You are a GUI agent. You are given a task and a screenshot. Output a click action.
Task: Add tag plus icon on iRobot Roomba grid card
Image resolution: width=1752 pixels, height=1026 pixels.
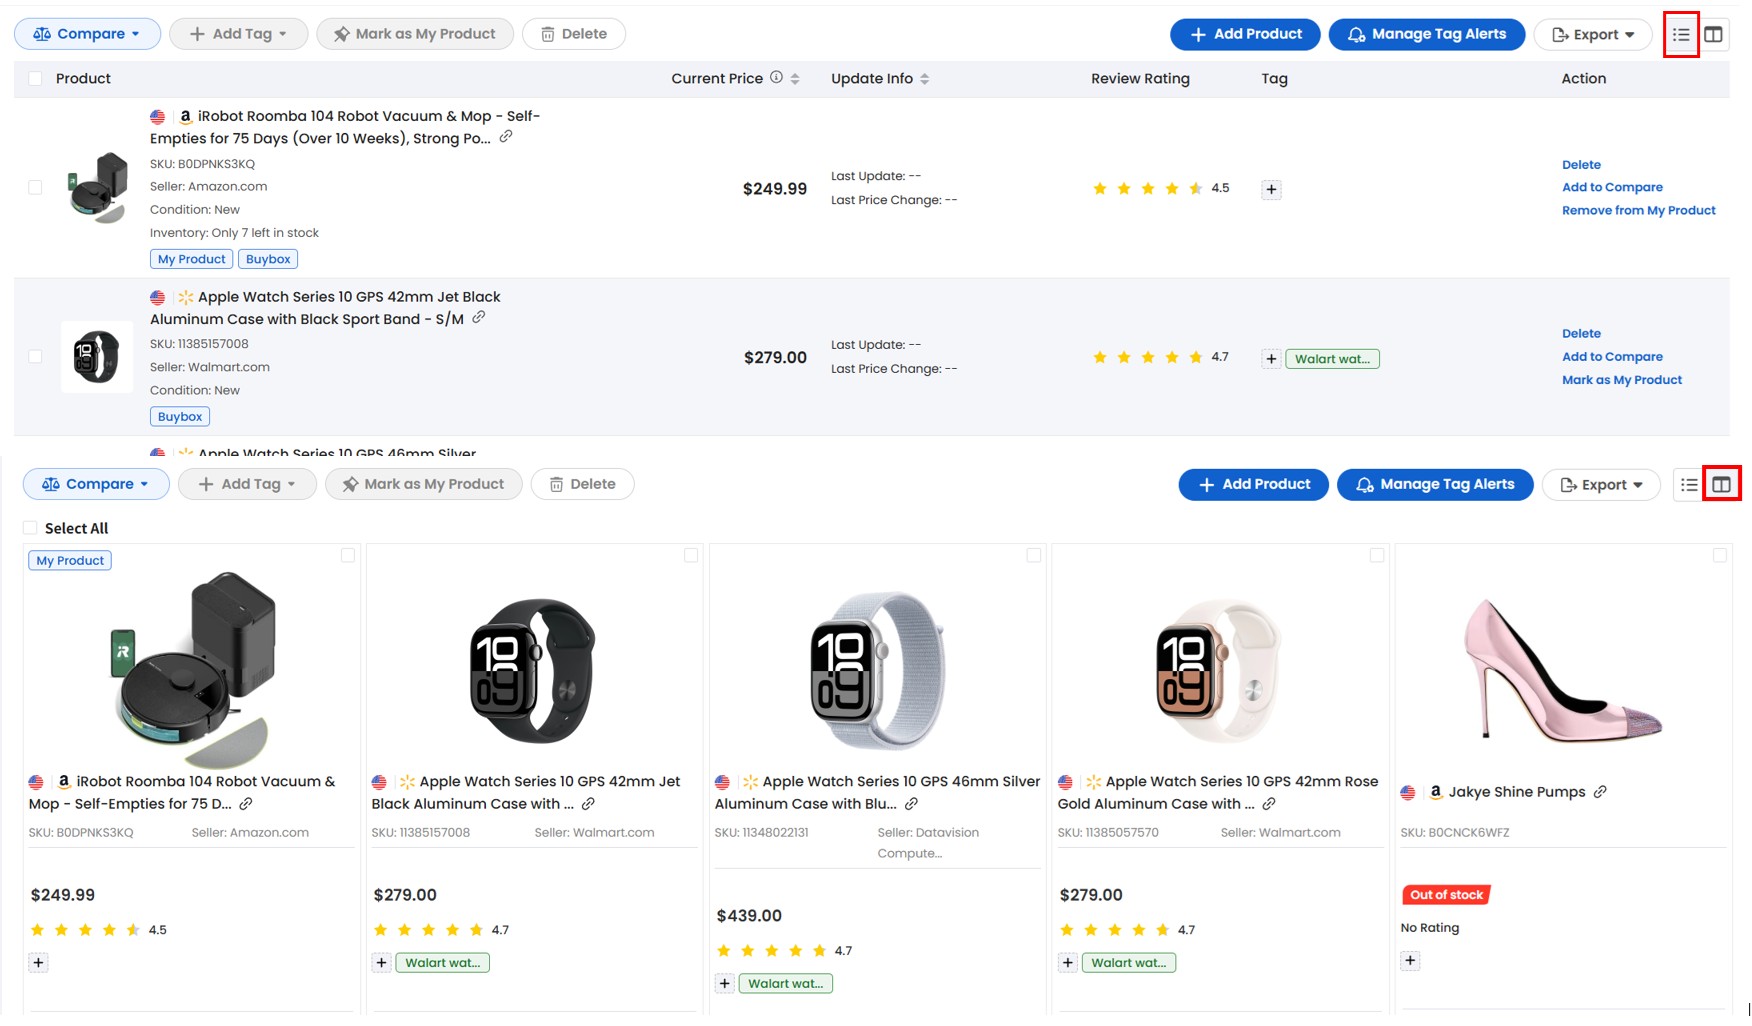point(38,963)
